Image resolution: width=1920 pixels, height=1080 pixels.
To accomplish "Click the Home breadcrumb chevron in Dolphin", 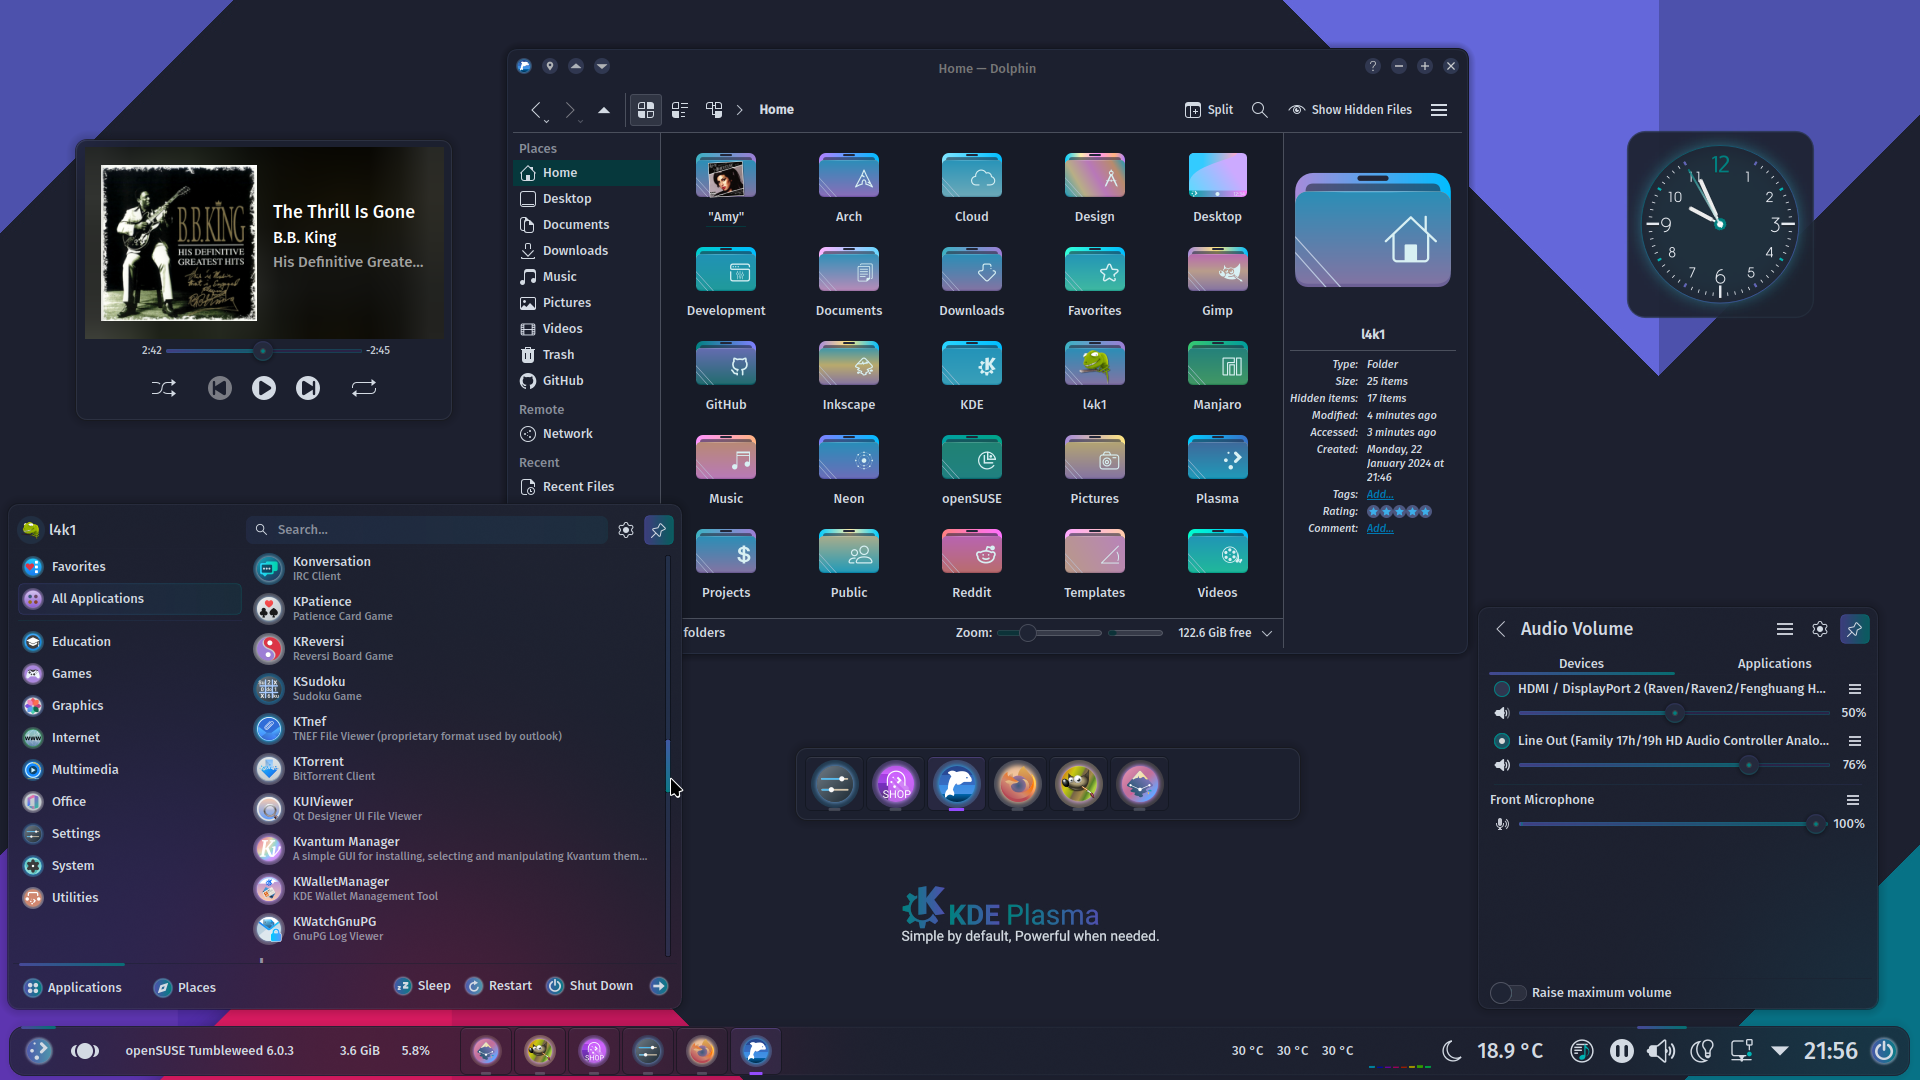I will [740, 110].
